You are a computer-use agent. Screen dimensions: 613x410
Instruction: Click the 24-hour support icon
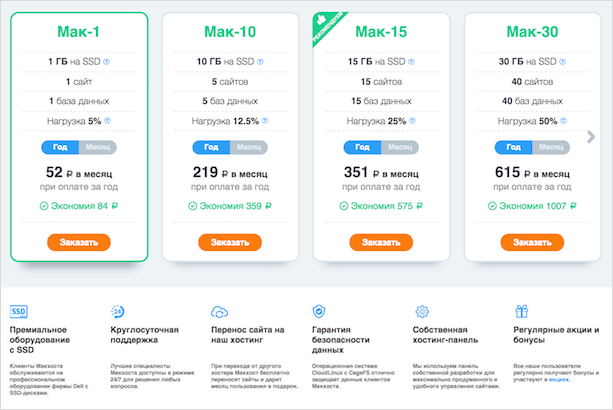pos(119,312)
